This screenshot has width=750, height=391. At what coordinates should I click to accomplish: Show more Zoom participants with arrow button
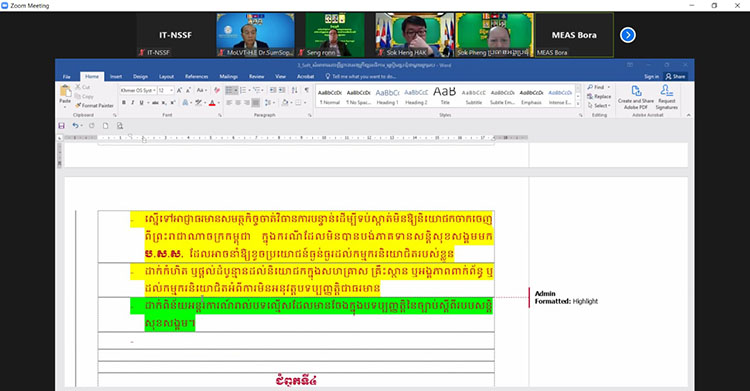tap(628, 35)
